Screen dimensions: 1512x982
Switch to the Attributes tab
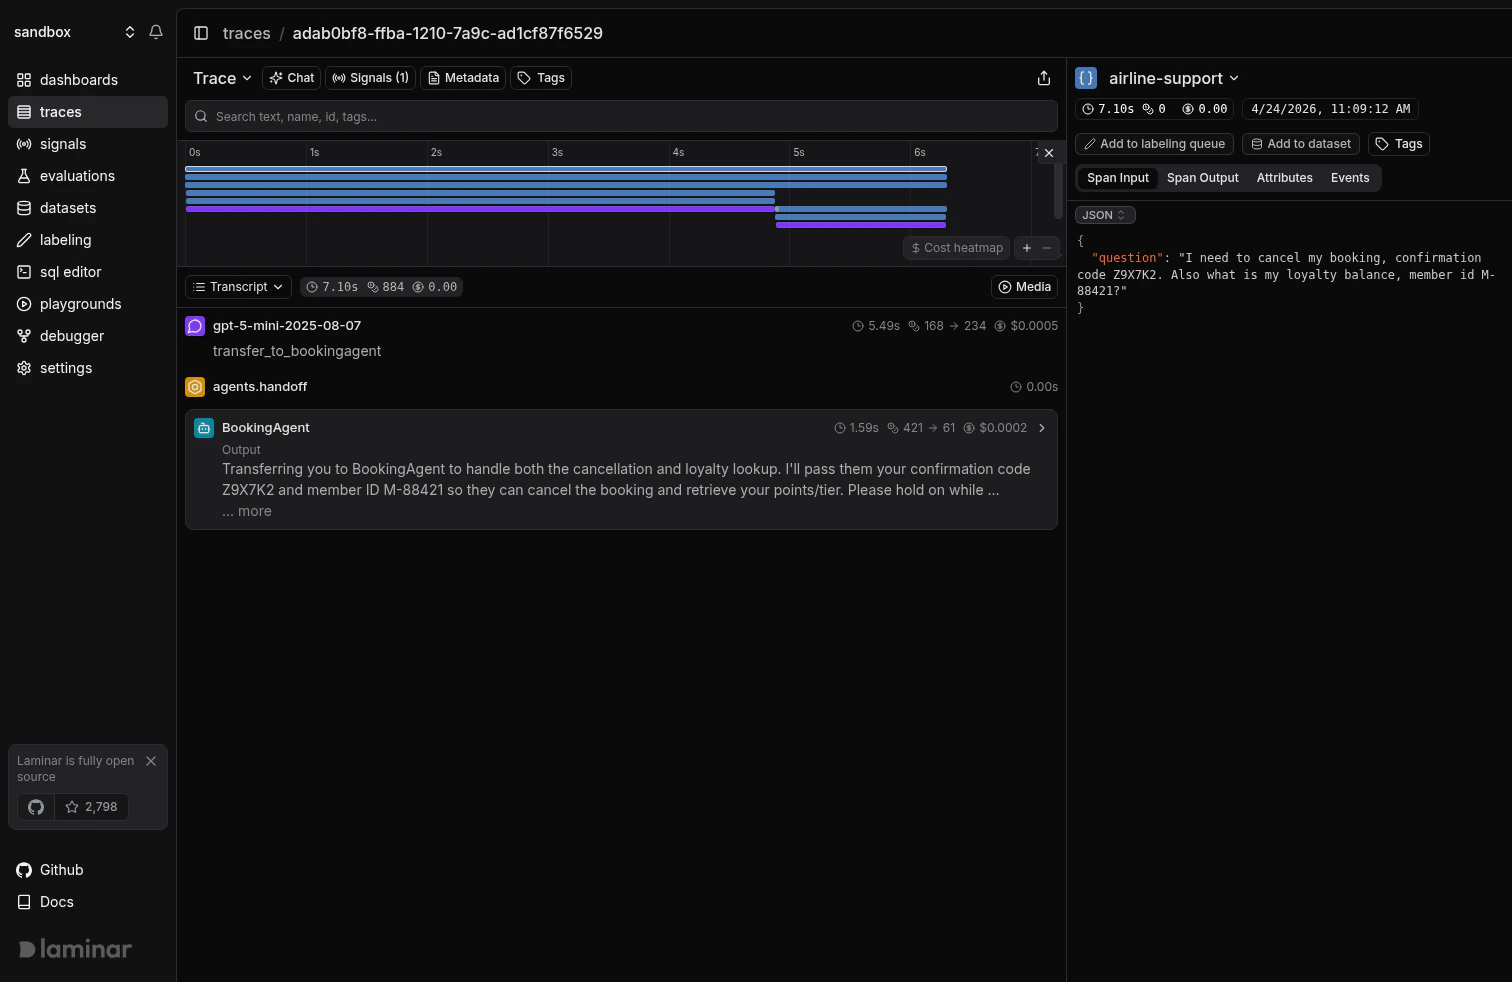click(x=1284, y=177)
